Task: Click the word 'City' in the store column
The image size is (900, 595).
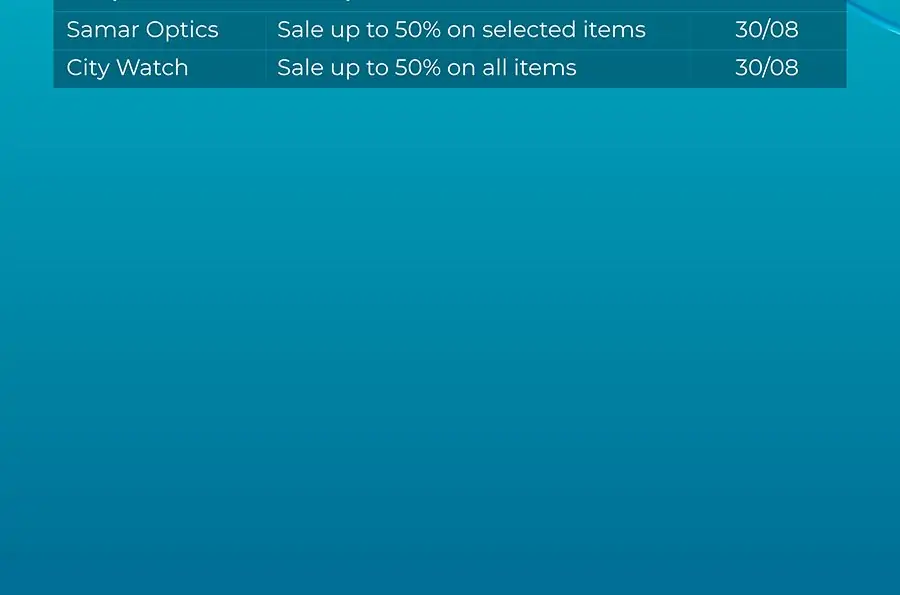Action: point(88,68)
